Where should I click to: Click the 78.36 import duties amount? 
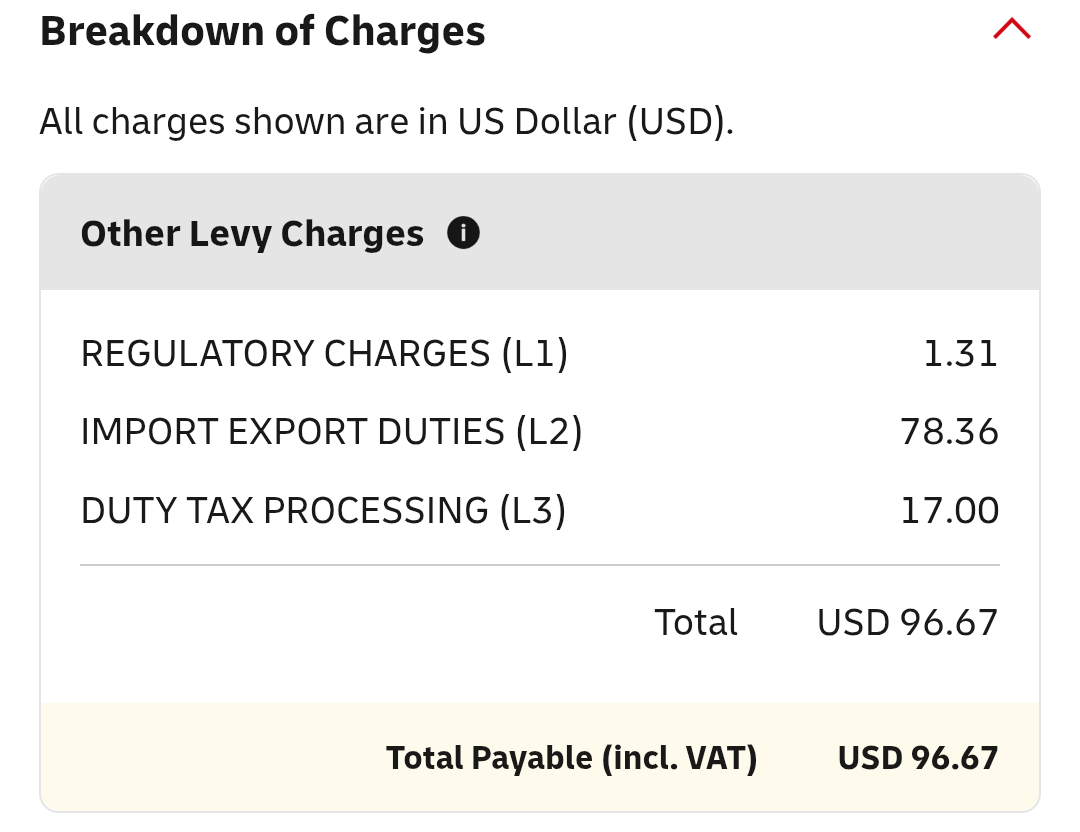949,432
